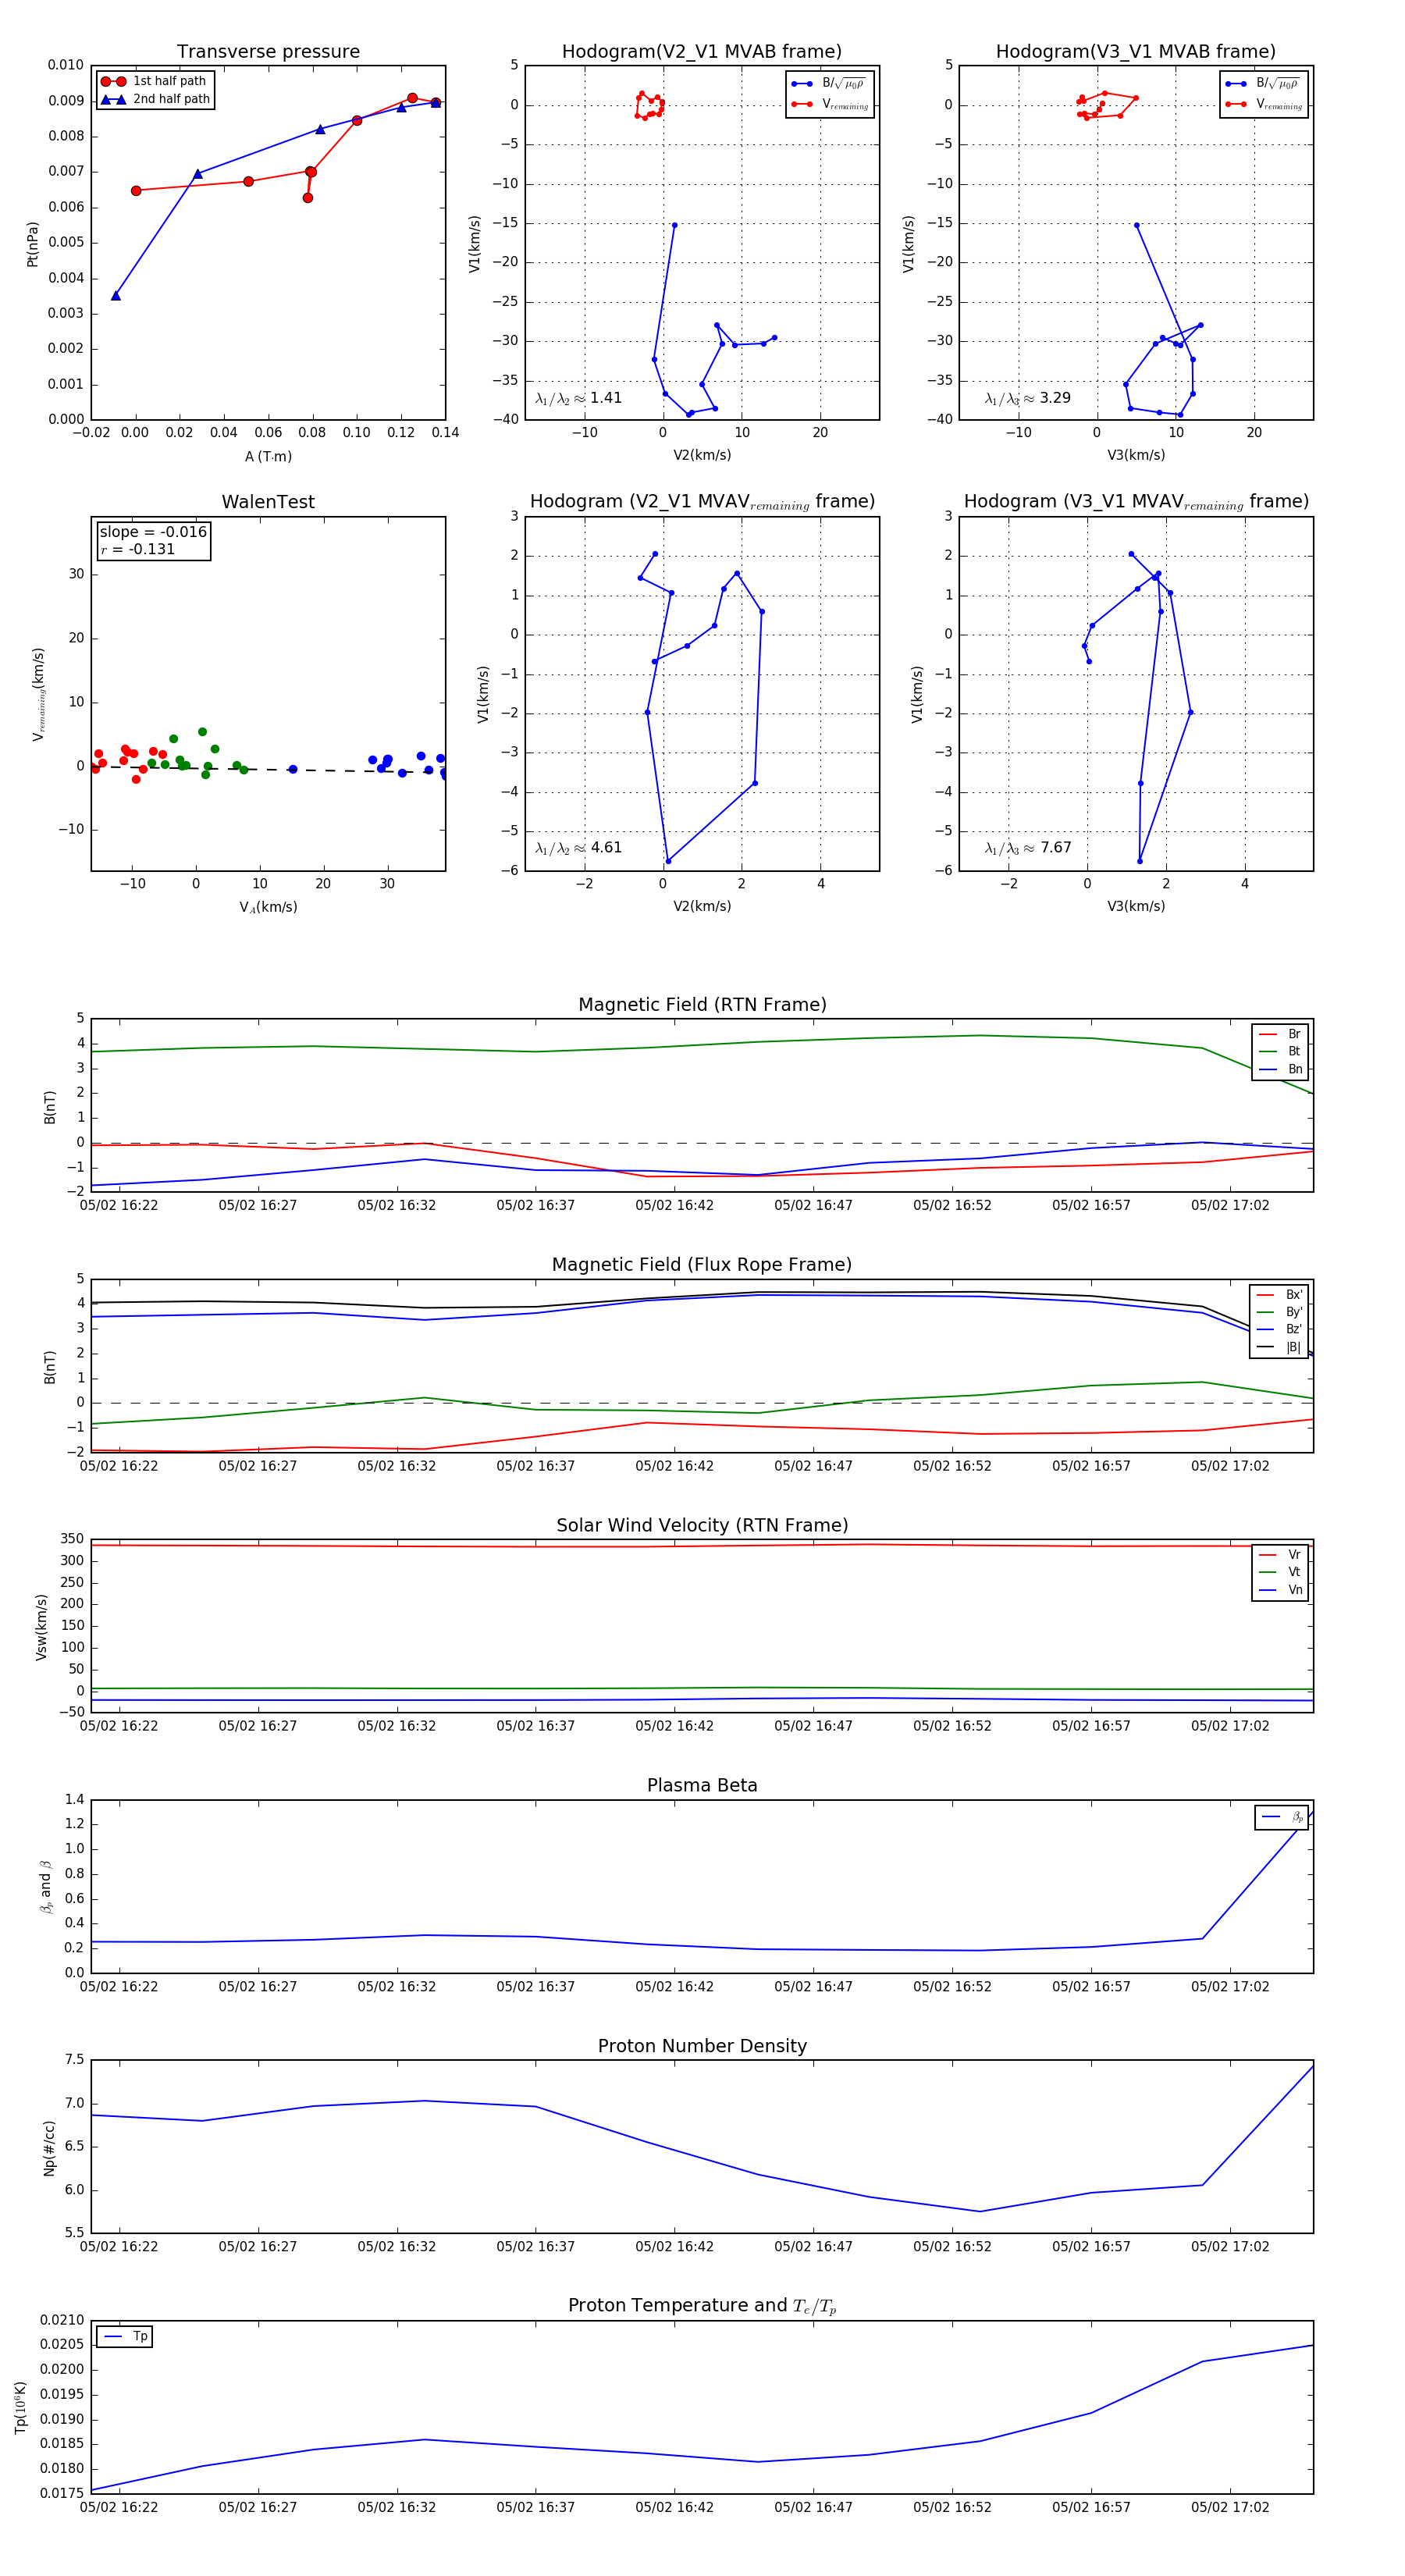
Task: Click the 'r = -0.131' annotation
Action: 138,549
